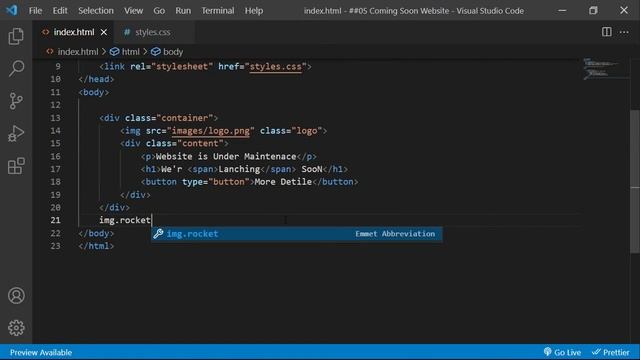This screenshot has height=360, width=640.
Task: Click the word 'Lanching' in the span
Action: (239, 169)
